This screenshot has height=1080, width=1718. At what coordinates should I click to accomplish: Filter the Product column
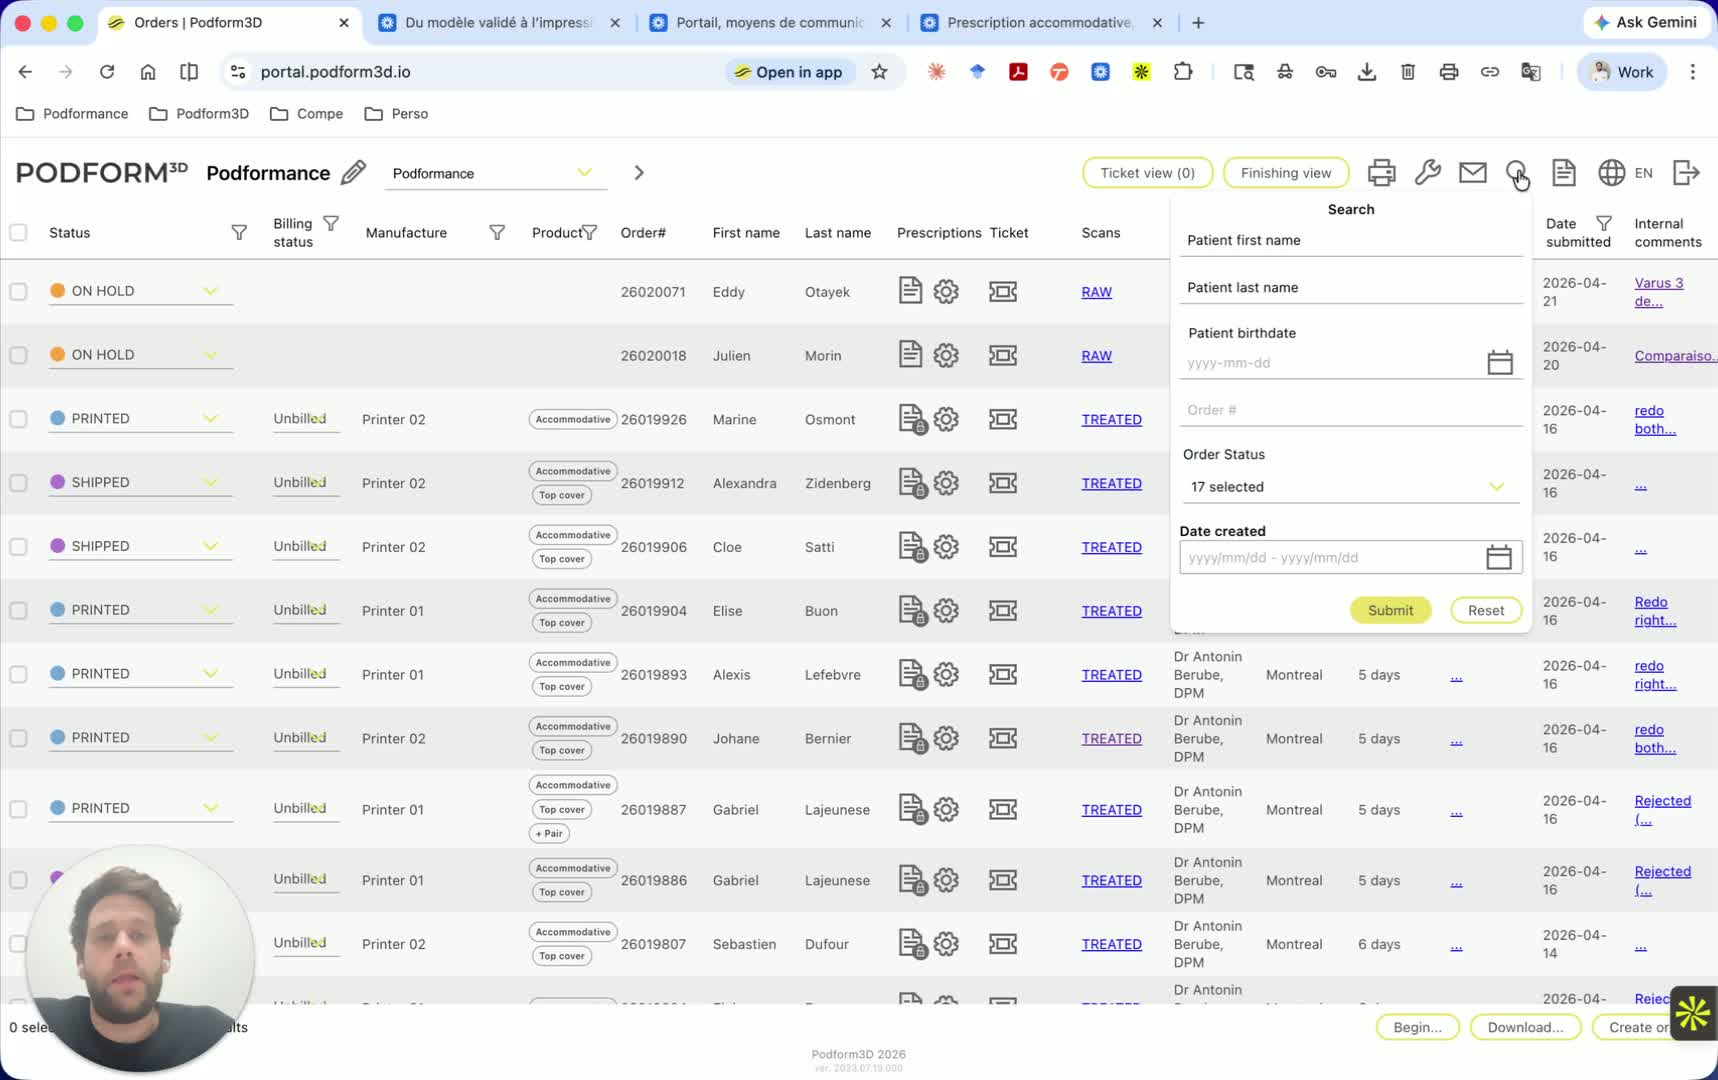(590, 233)
